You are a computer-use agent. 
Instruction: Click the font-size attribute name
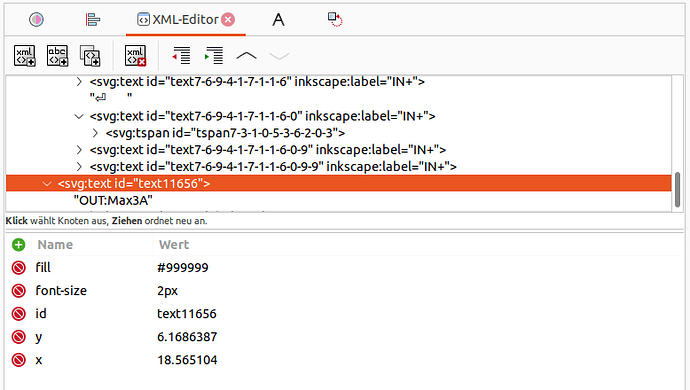[61, 291]
